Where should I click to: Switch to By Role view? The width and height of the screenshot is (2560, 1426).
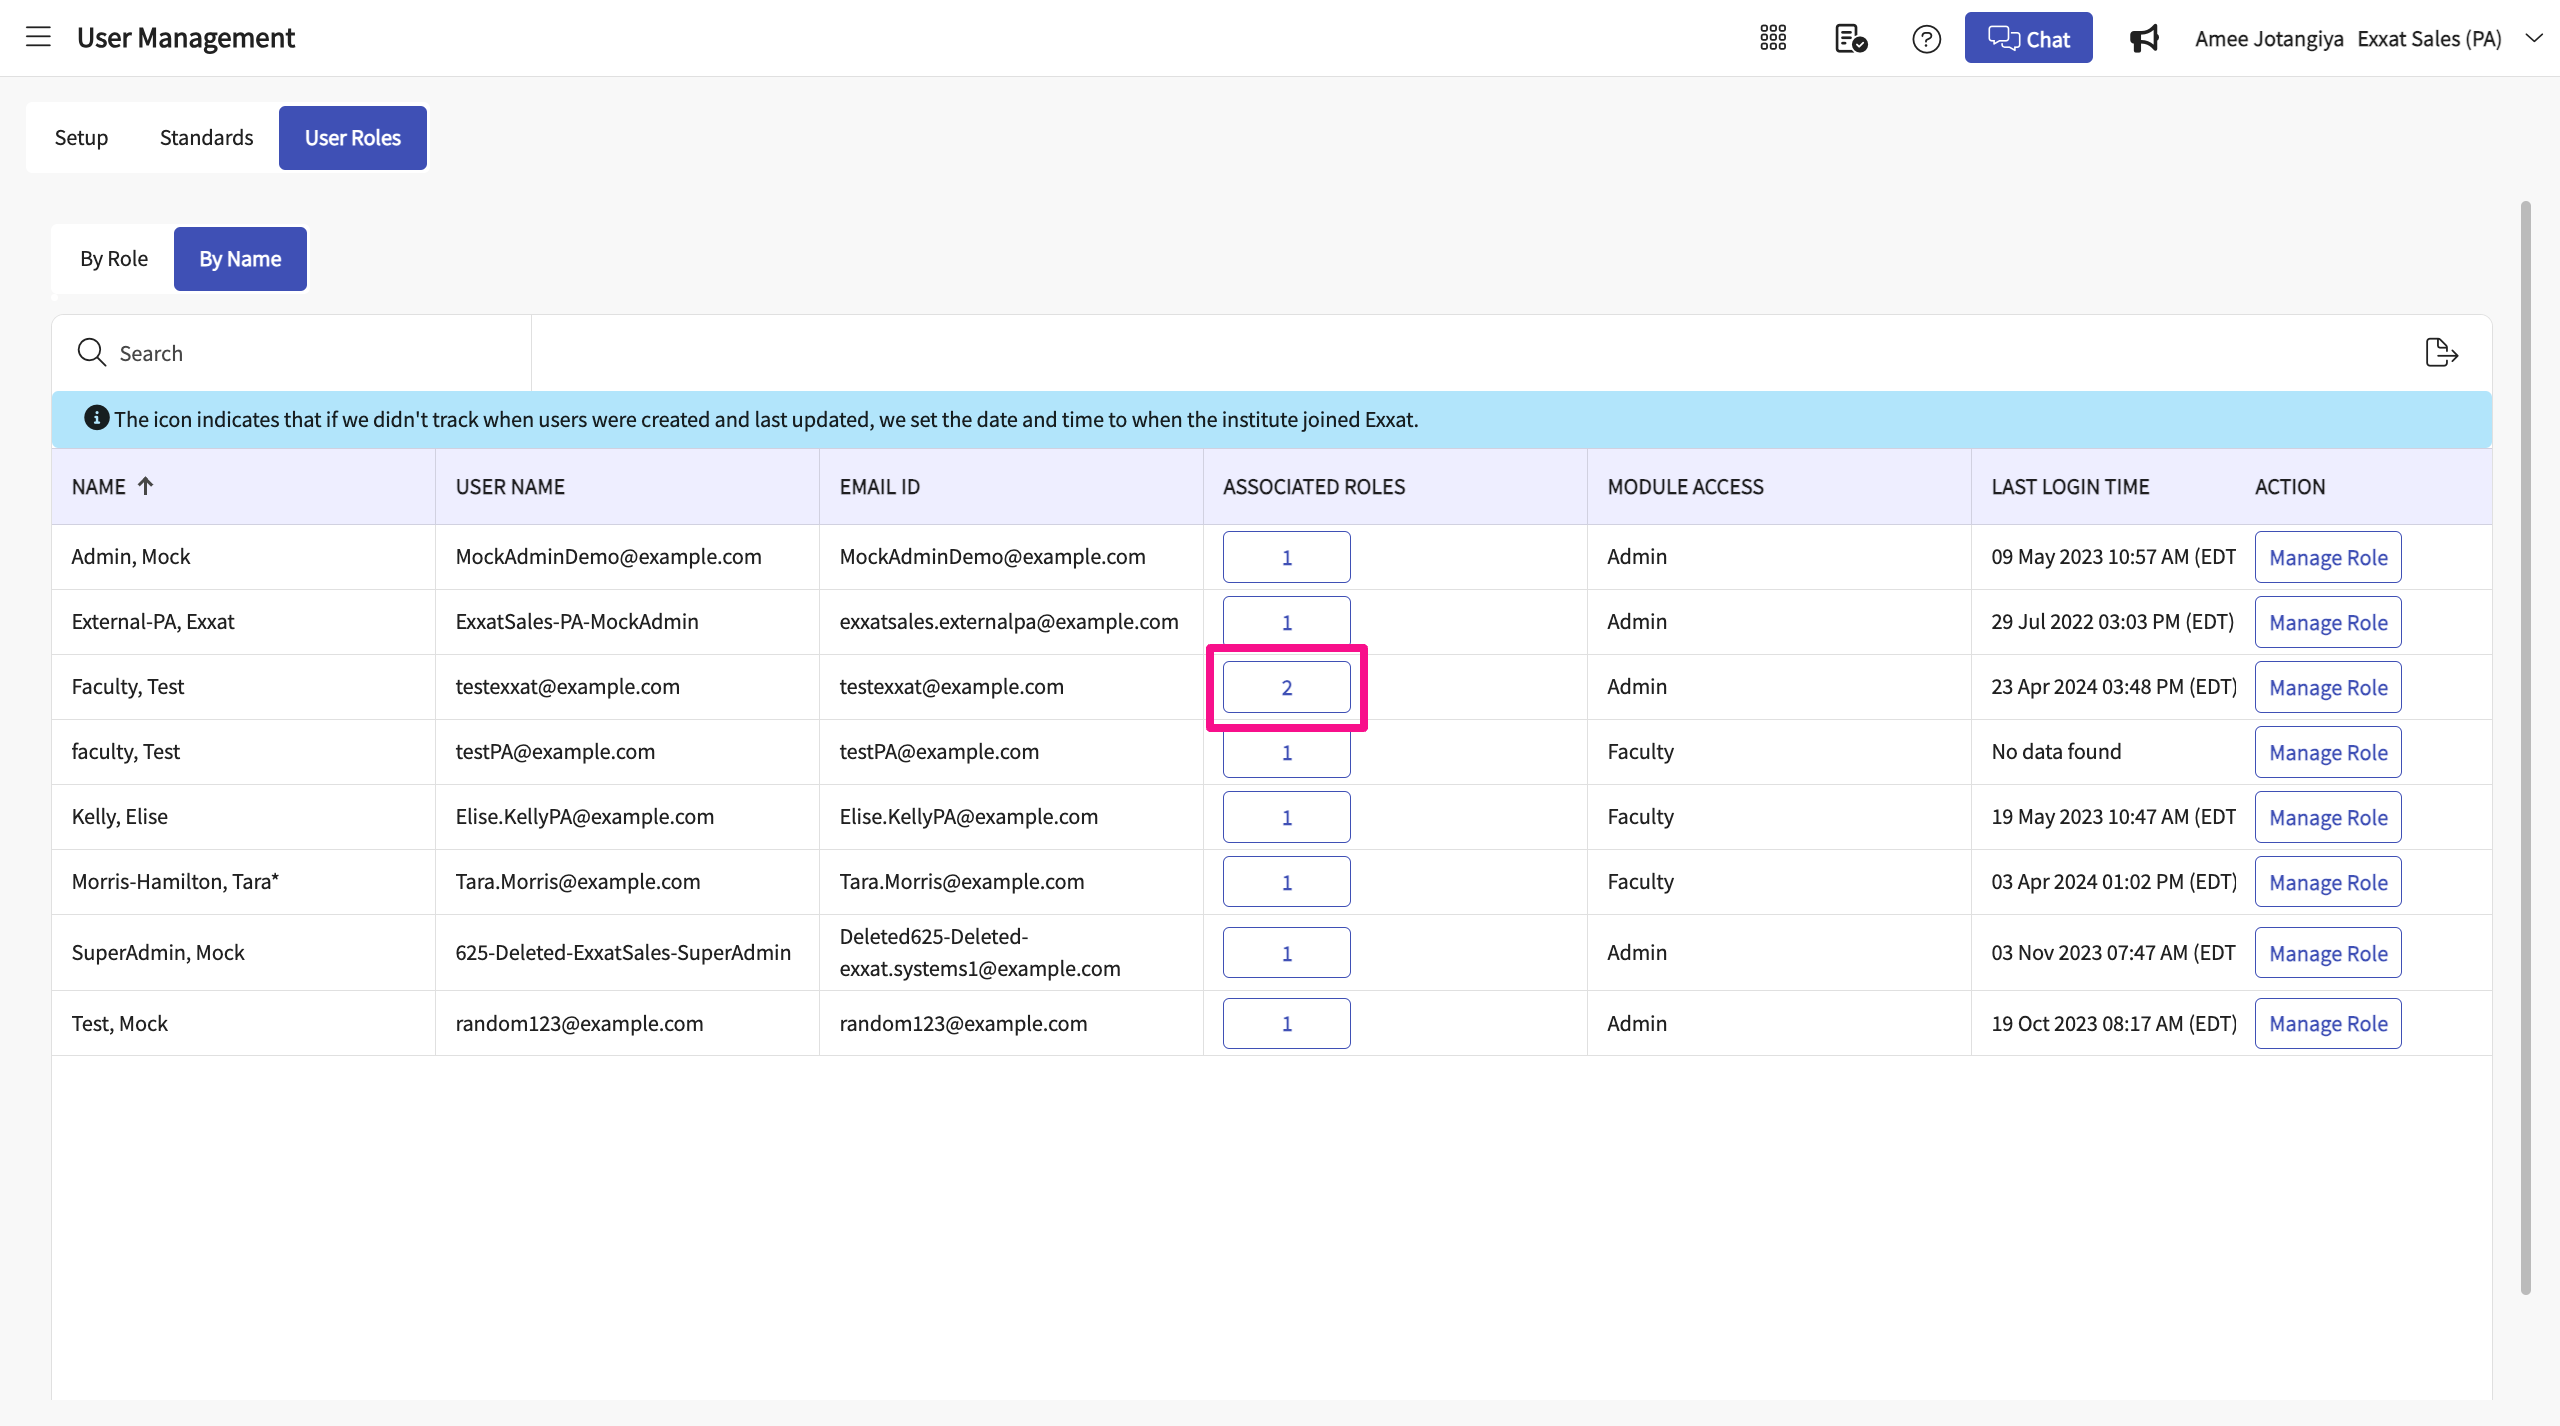click(x=114, y=259)
